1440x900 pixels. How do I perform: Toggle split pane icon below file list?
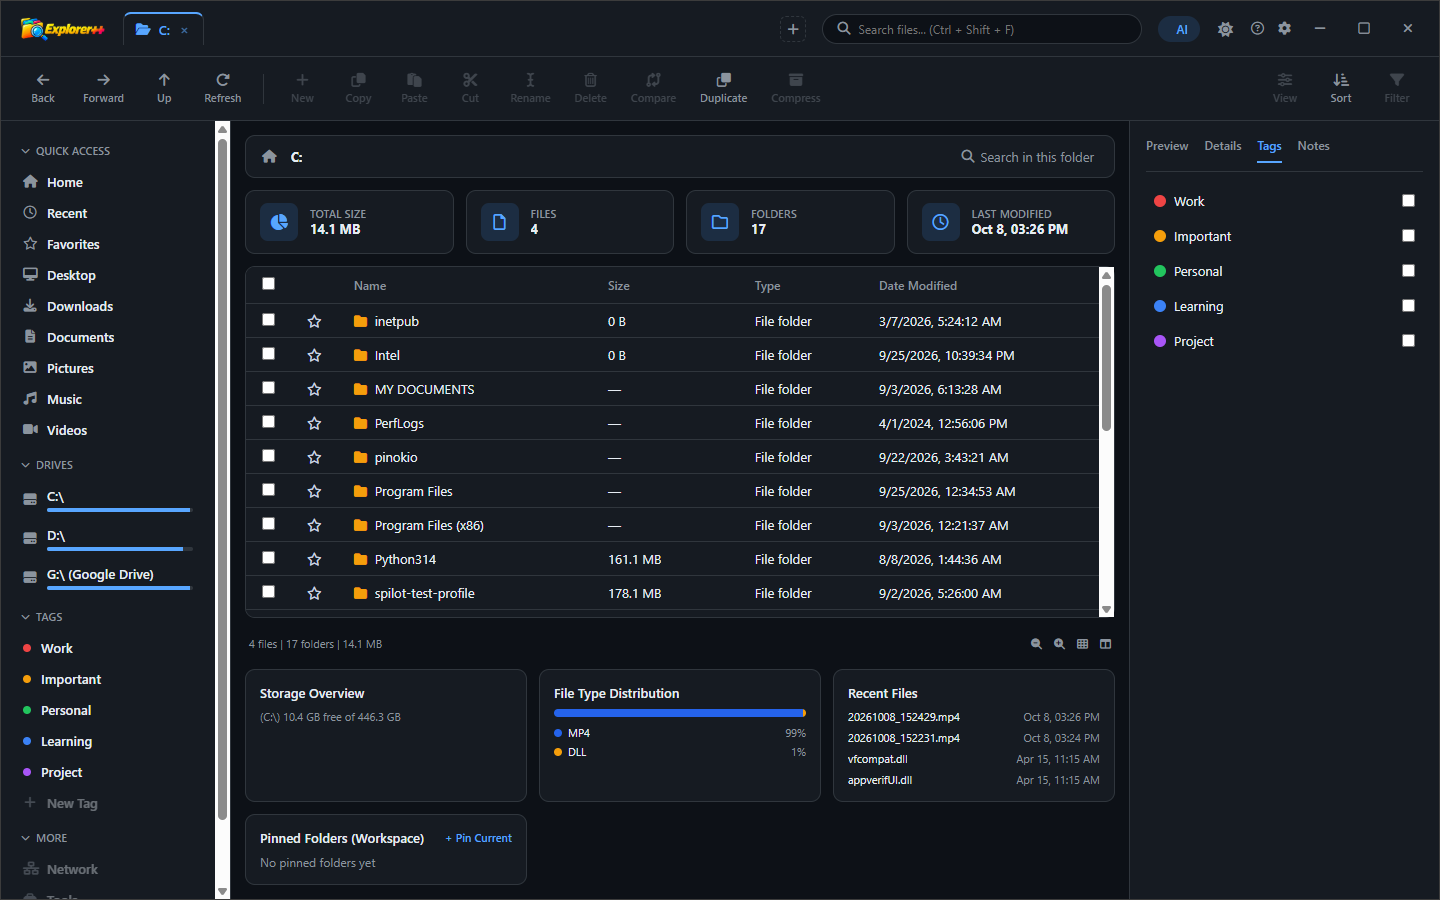(x=1105, y=644)
